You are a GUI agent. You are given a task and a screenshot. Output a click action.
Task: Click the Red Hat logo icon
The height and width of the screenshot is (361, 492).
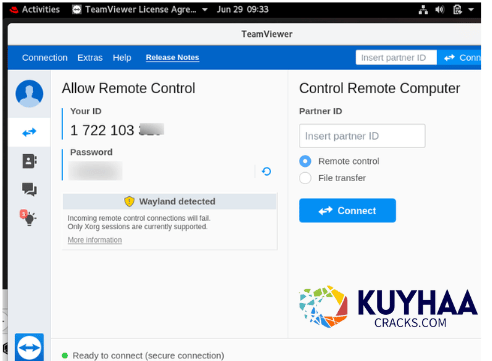14,10
